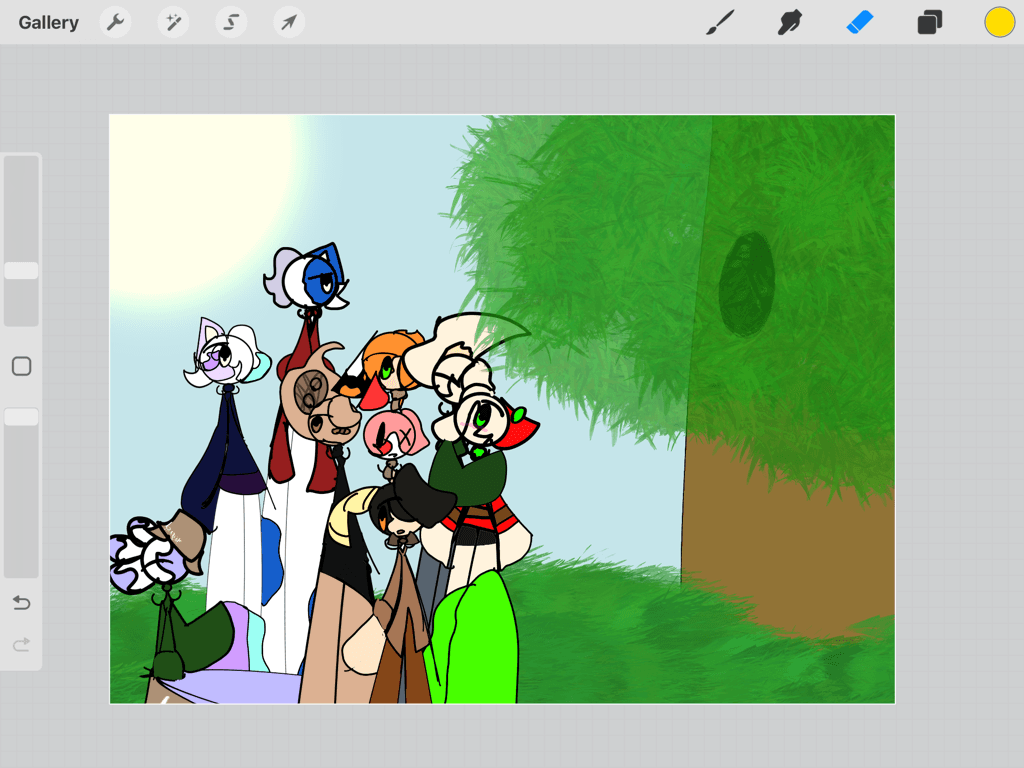The height and width of the screenshot is (768, 1024).
Task: Tap the Redo arrow in the sidebar
Action: [21, 646]
